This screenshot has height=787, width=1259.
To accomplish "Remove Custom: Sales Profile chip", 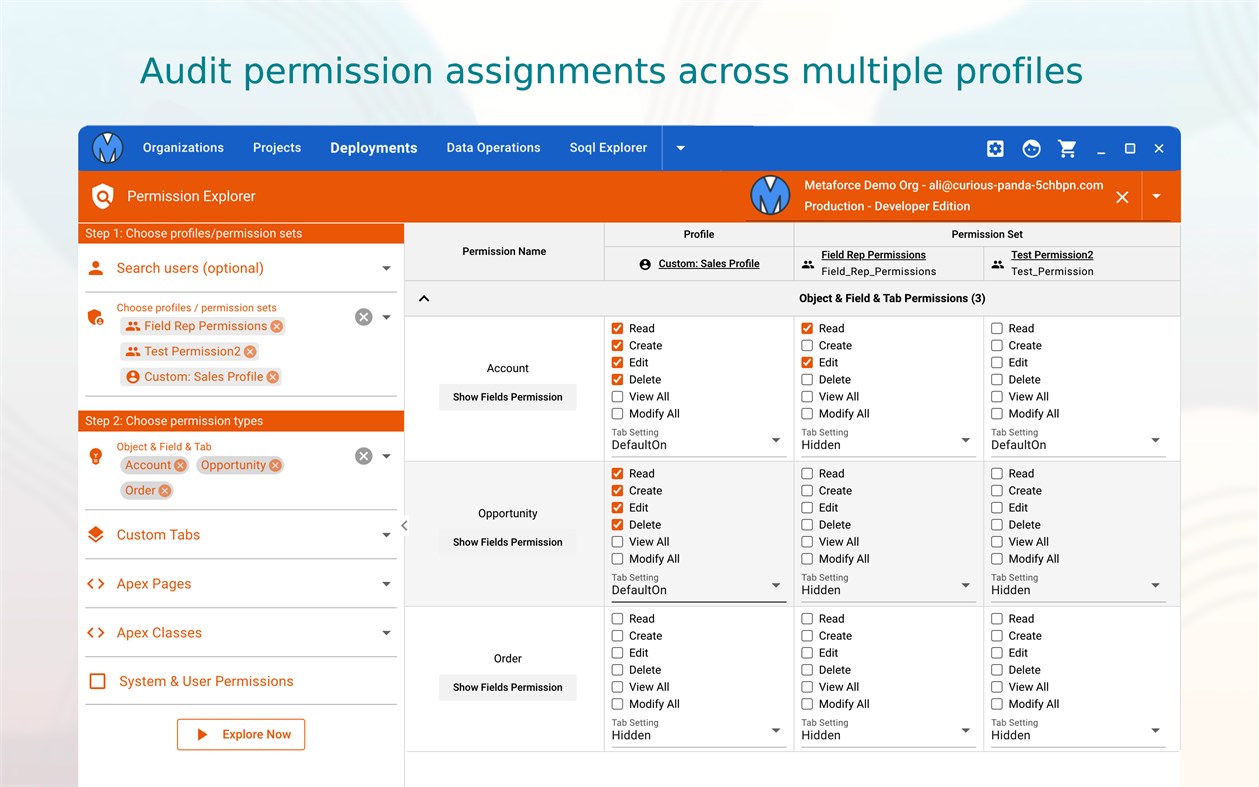I will (273, 377).
